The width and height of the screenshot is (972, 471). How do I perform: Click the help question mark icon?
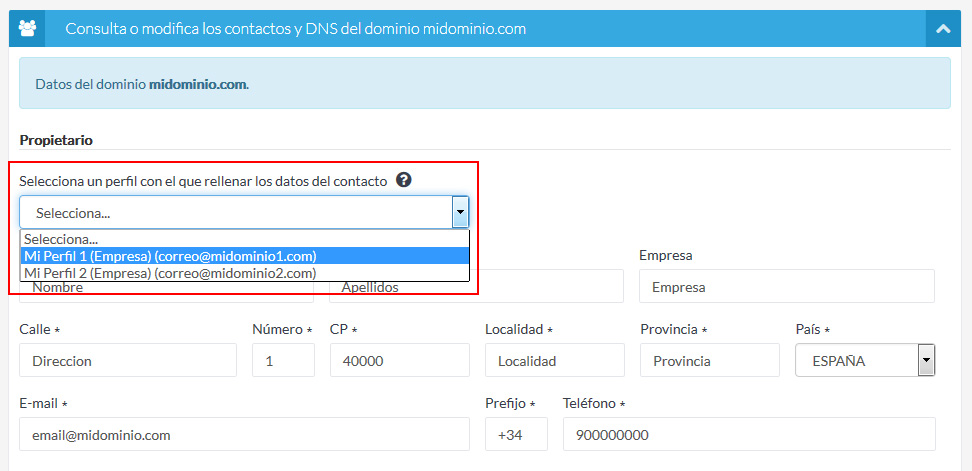[404, 180]
